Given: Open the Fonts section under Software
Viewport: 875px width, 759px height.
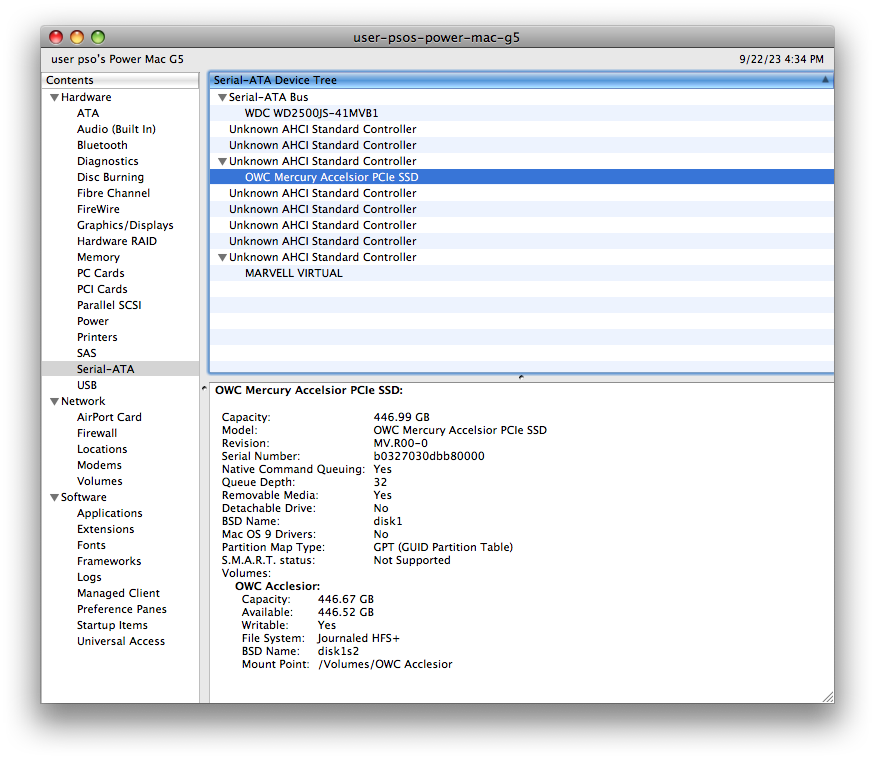Looking at the screenshot, I should pos(91,544).
